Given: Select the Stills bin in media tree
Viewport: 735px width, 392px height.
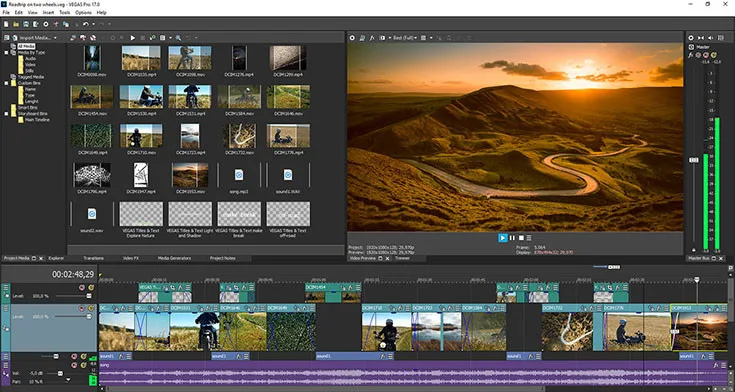Looking at the screenshot, I should [30, 71].
